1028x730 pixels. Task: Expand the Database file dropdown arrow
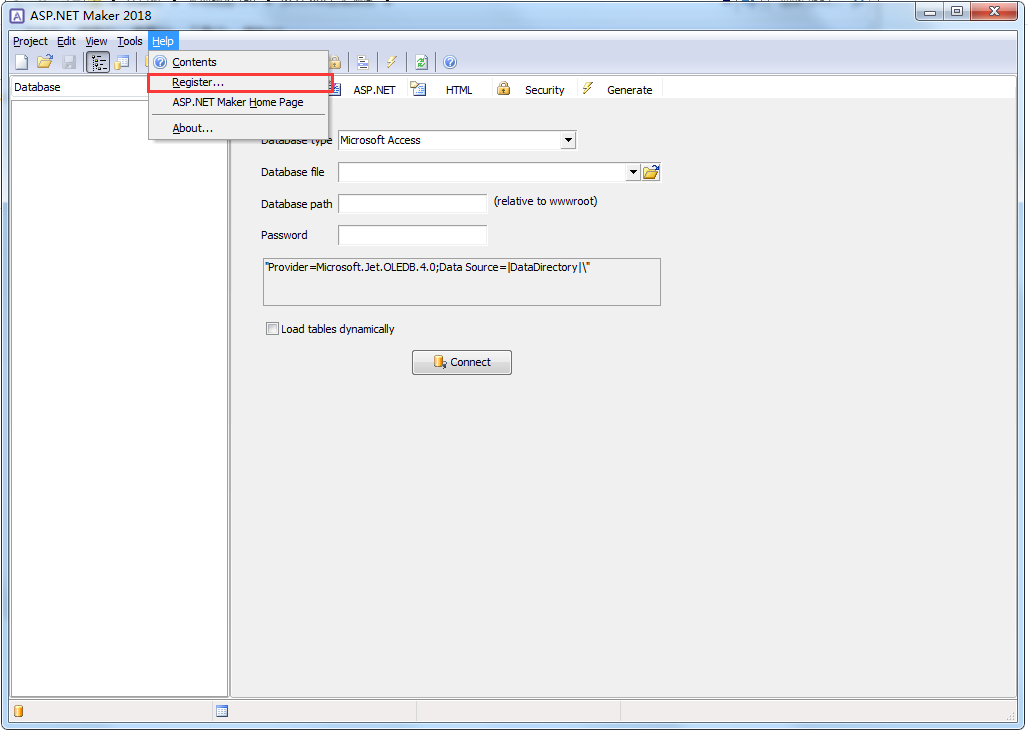pyautogui.click(x=633, y=172)
